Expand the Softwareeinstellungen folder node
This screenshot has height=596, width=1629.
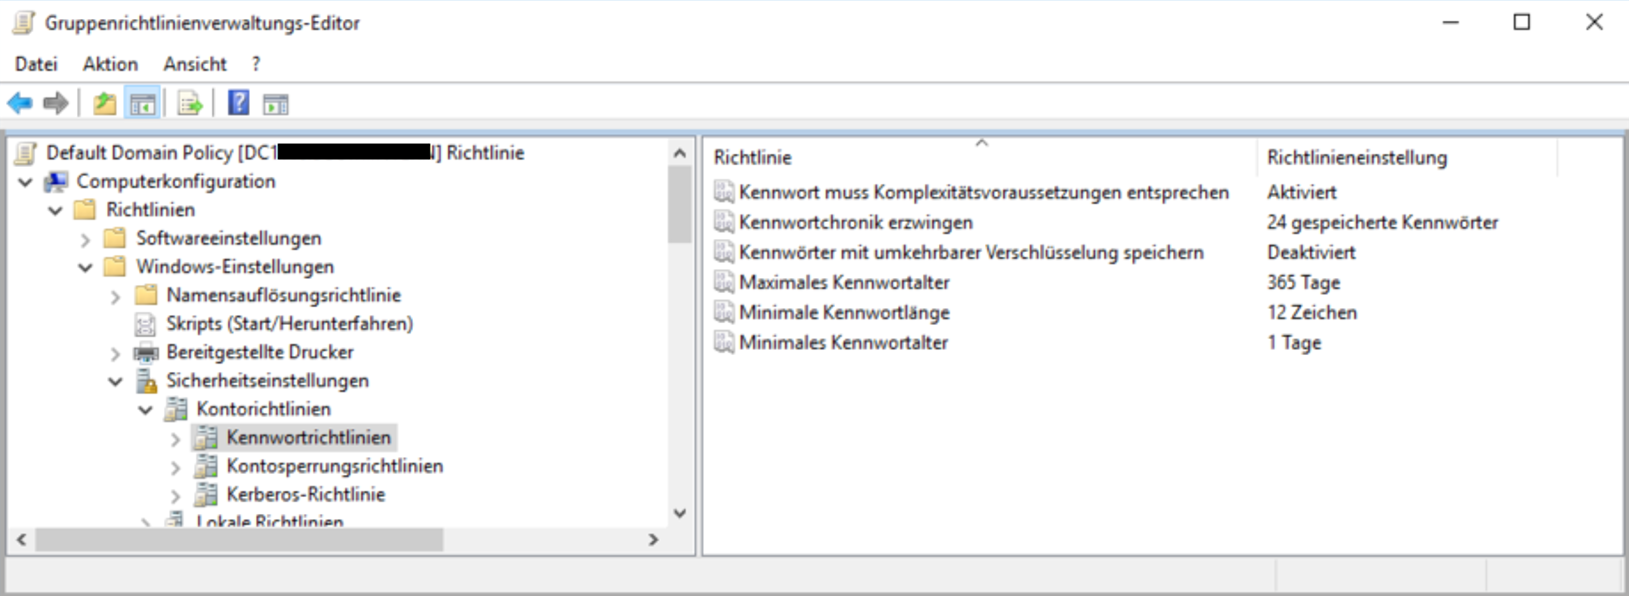tap(85, 239)
